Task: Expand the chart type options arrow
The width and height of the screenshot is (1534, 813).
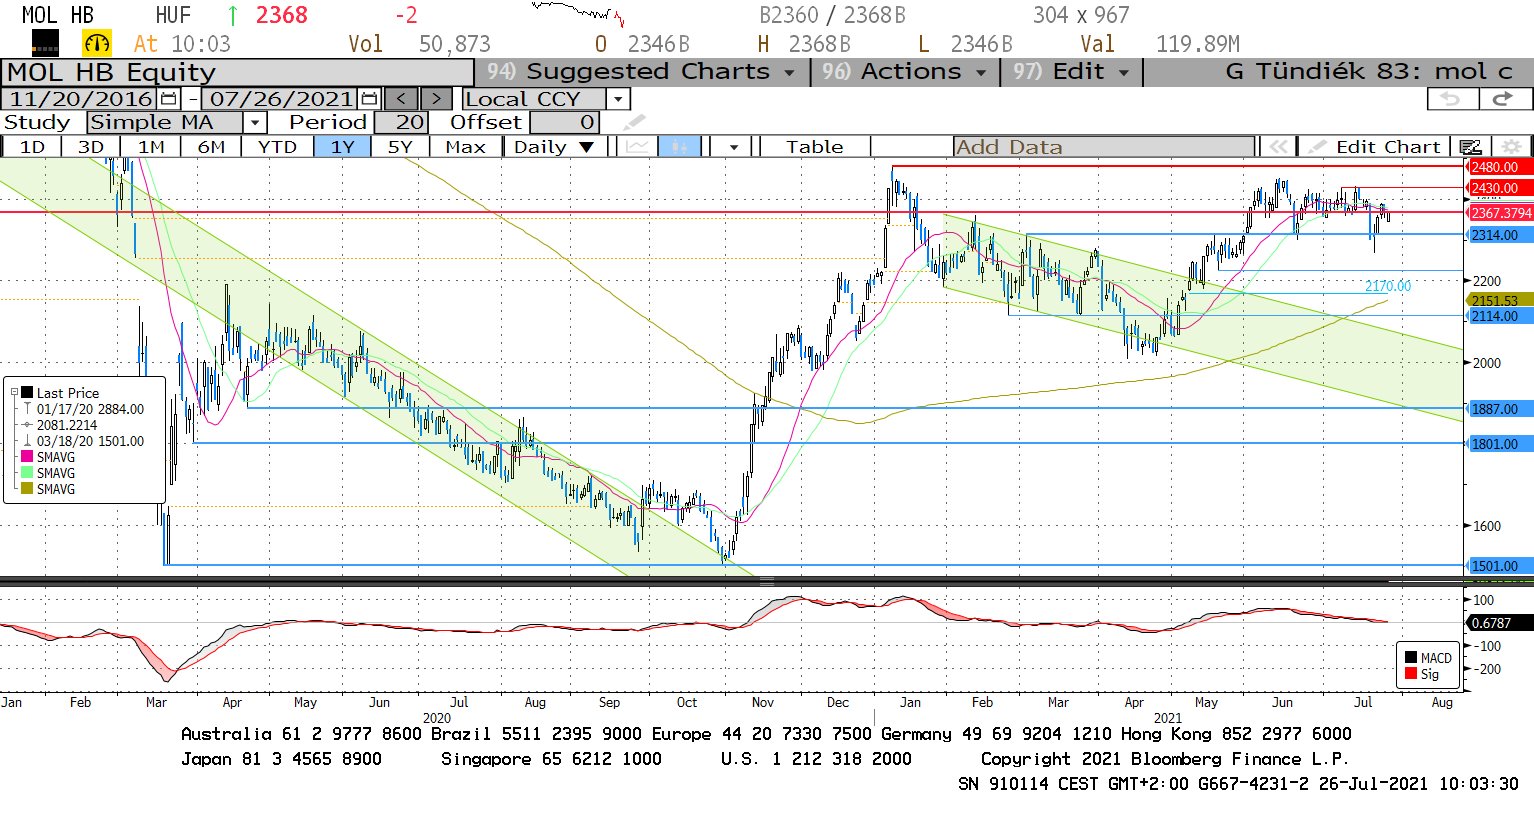Action: (734, 147)
